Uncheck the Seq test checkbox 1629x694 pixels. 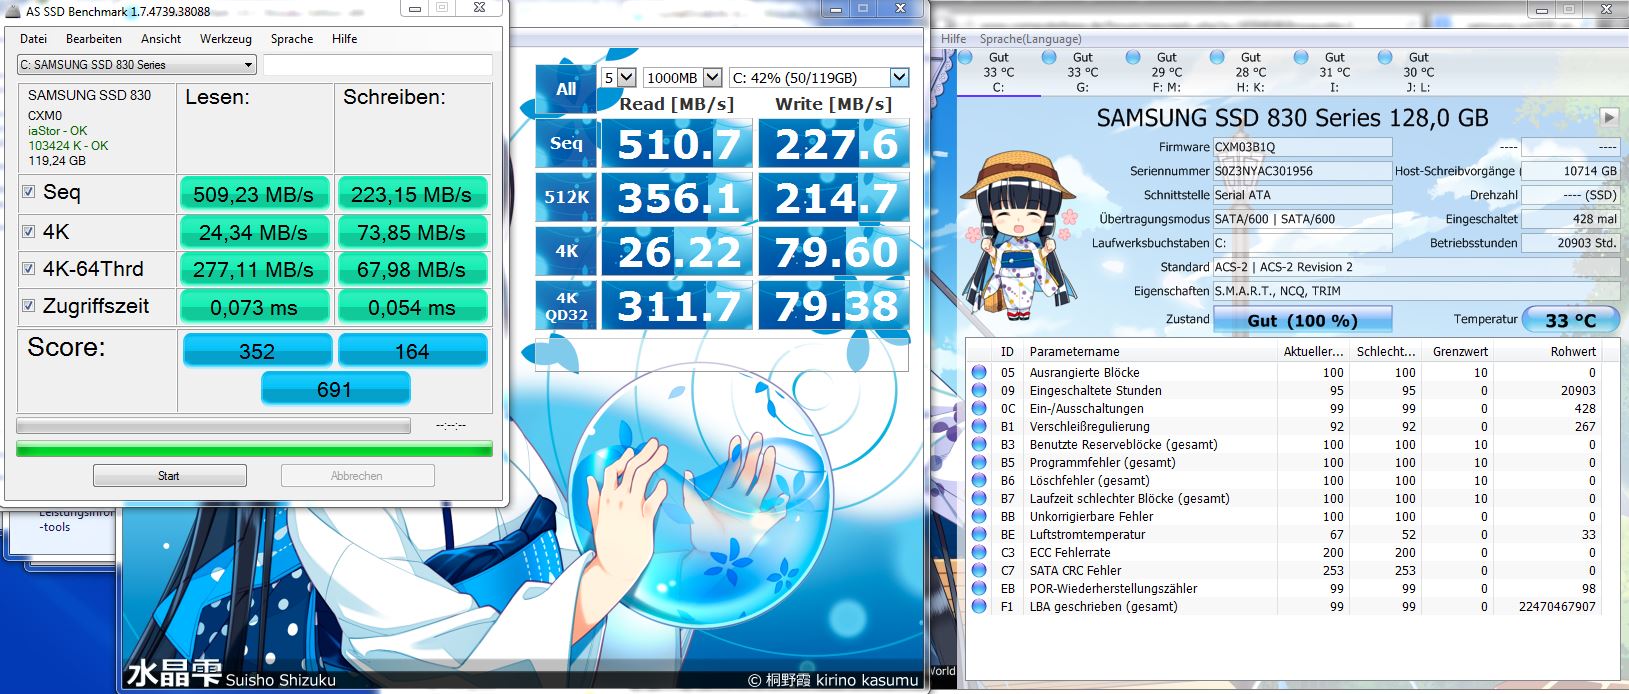click(x=29, y=192)
